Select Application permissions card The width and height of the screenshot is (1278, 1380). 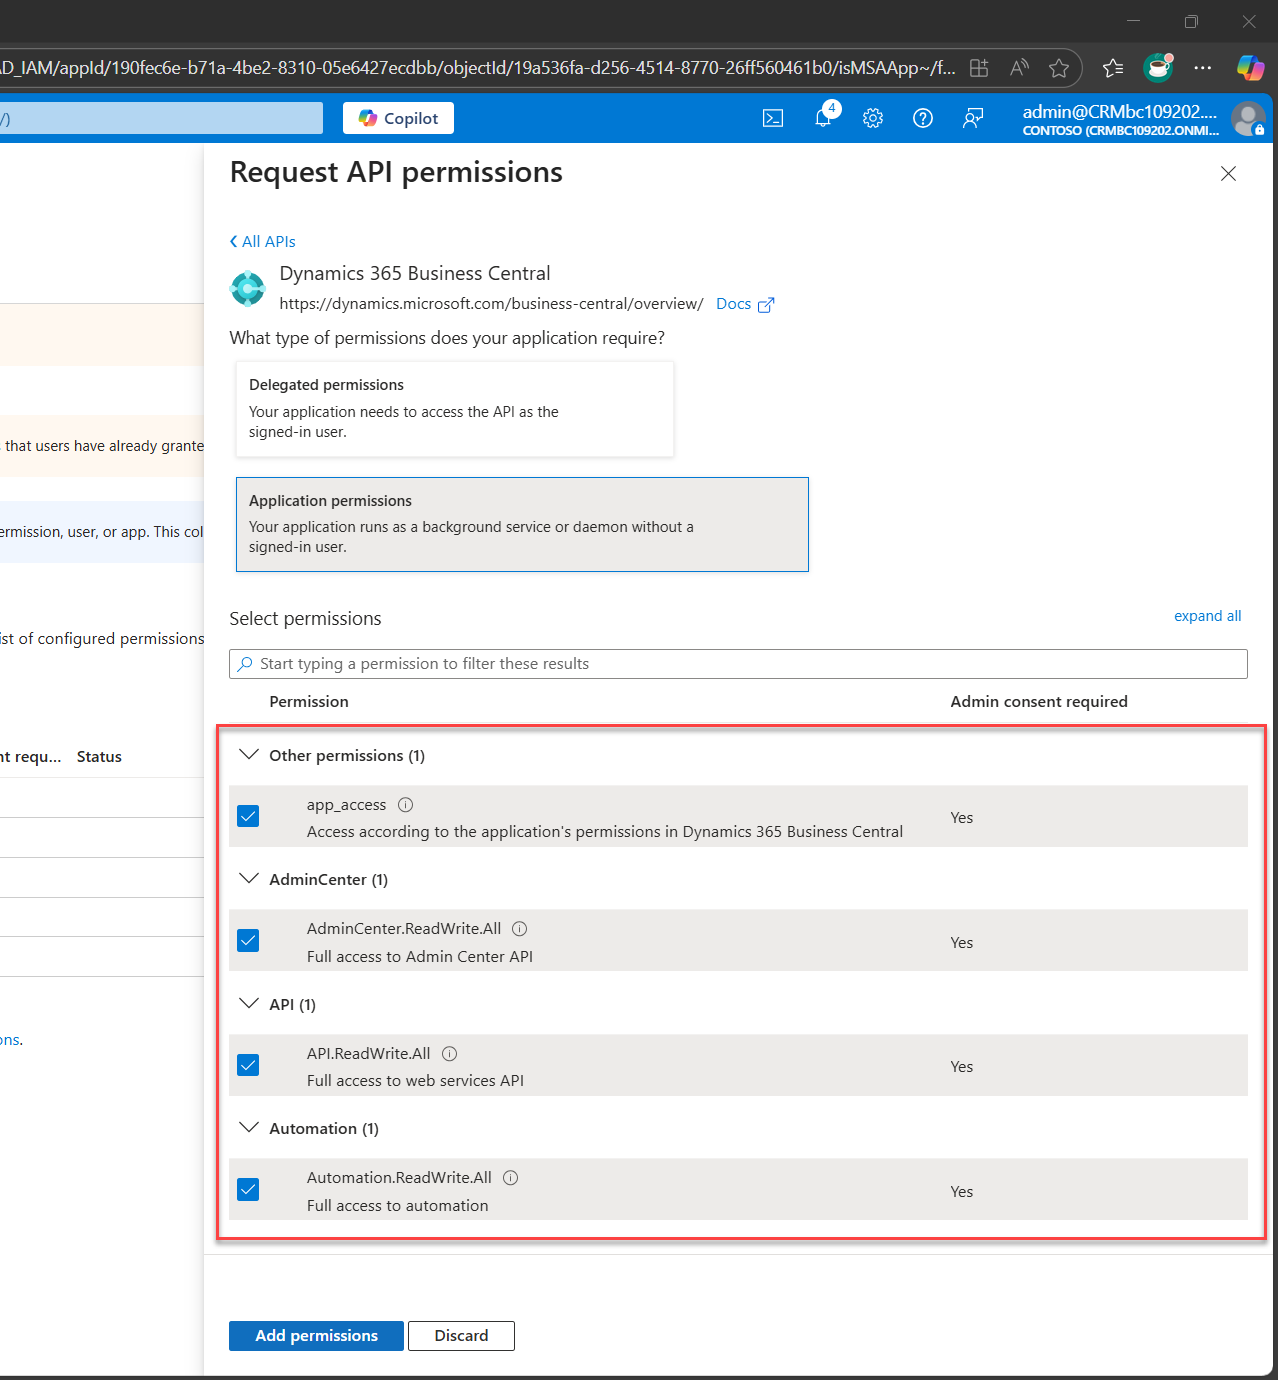pyautogui.click(x=522, y=524)
